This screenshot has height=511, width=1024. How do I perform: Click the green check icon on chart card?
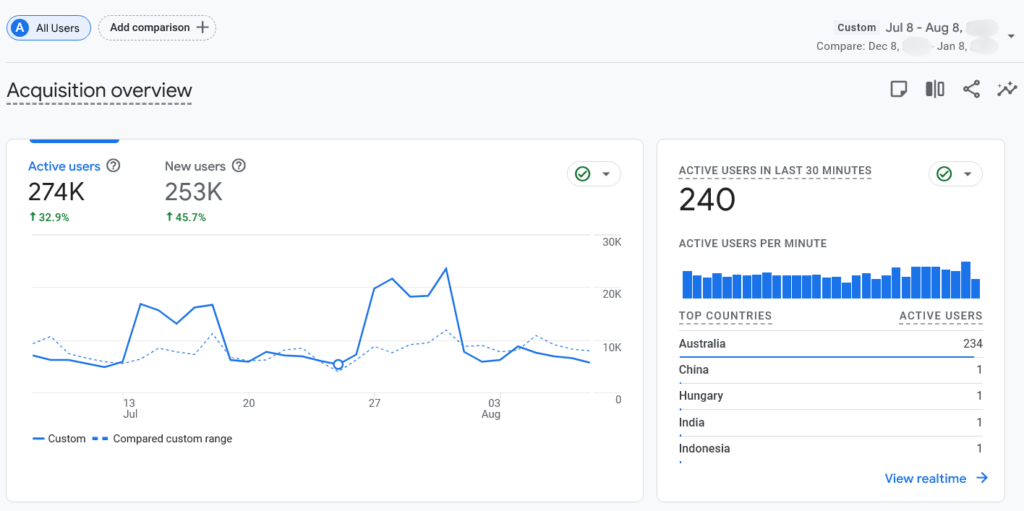pos(583,174)
